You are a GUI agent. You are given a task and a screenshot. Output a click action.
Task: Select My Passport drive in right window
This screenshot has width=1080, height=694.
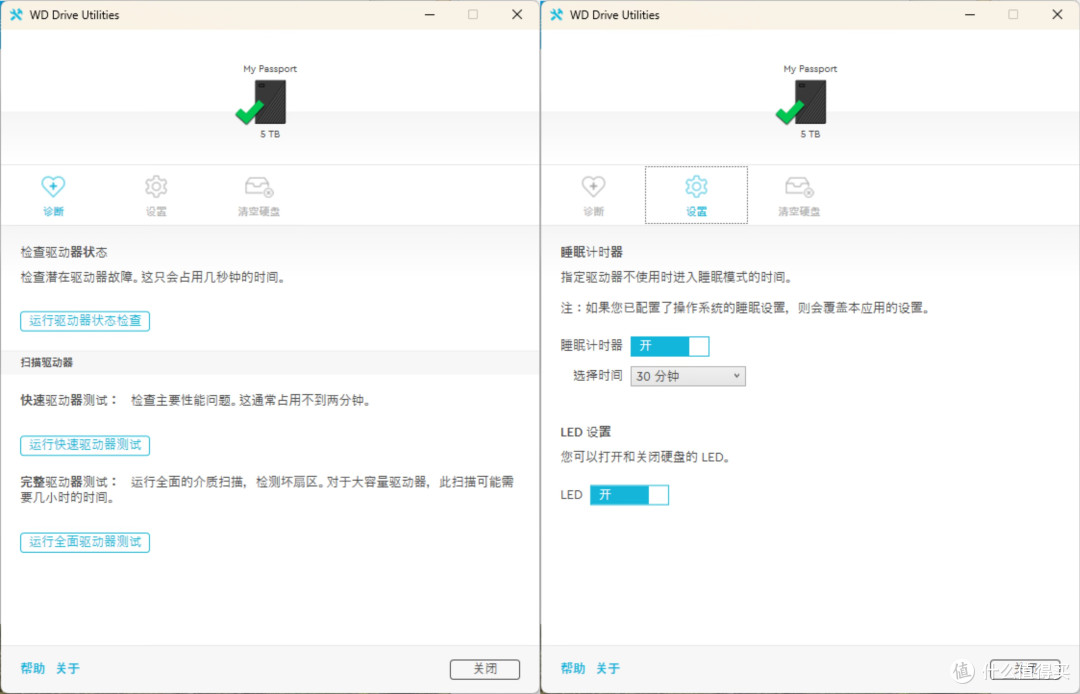(809, 101)
